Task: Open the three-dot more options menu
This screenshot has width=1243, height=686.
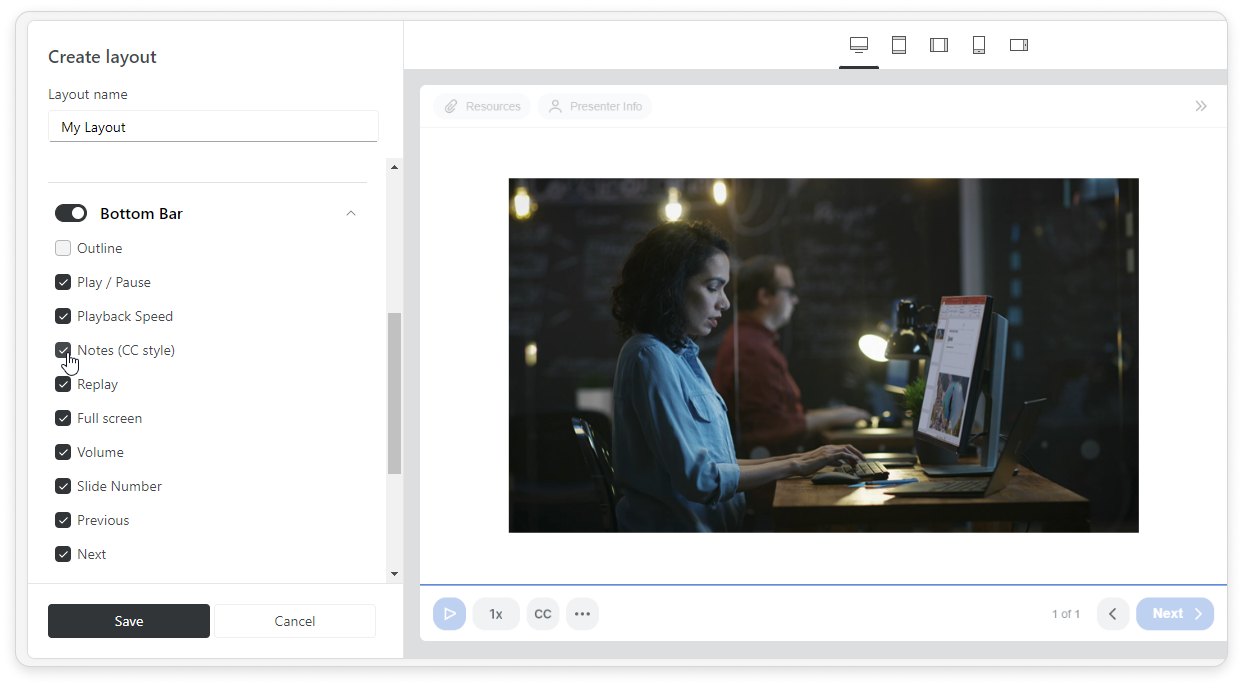Action: [x=582, y=614]
